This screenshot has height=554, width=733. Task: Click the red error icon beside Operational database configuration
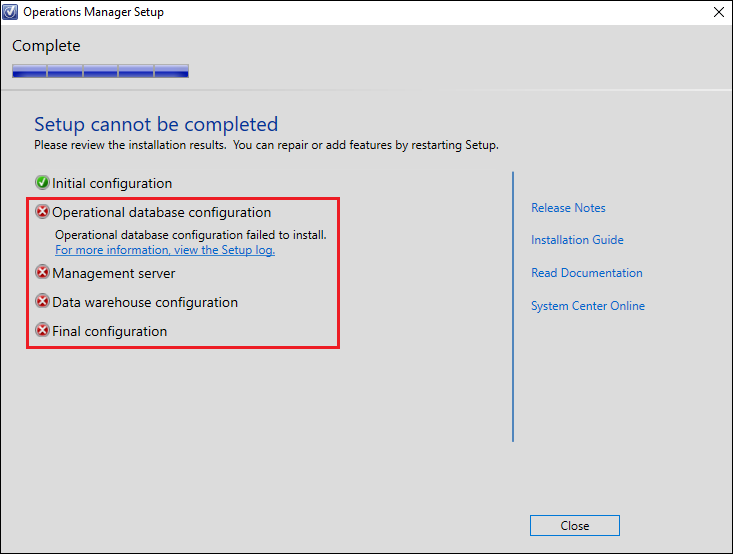42,212
